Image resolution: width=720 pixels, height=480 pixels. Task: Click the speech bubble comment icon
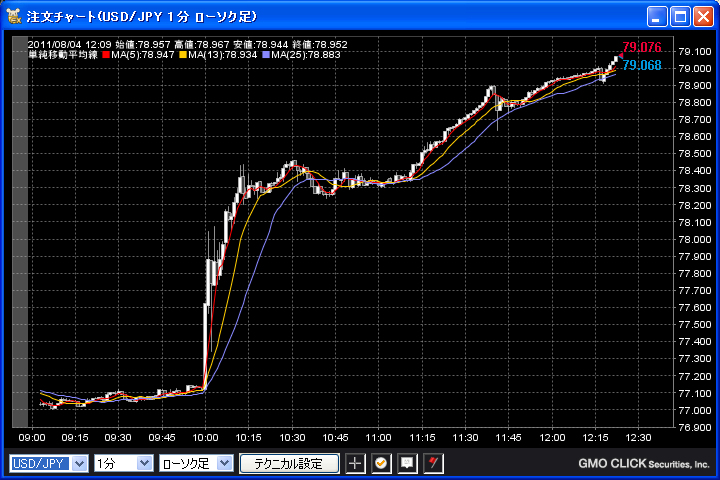click(407, 463)
